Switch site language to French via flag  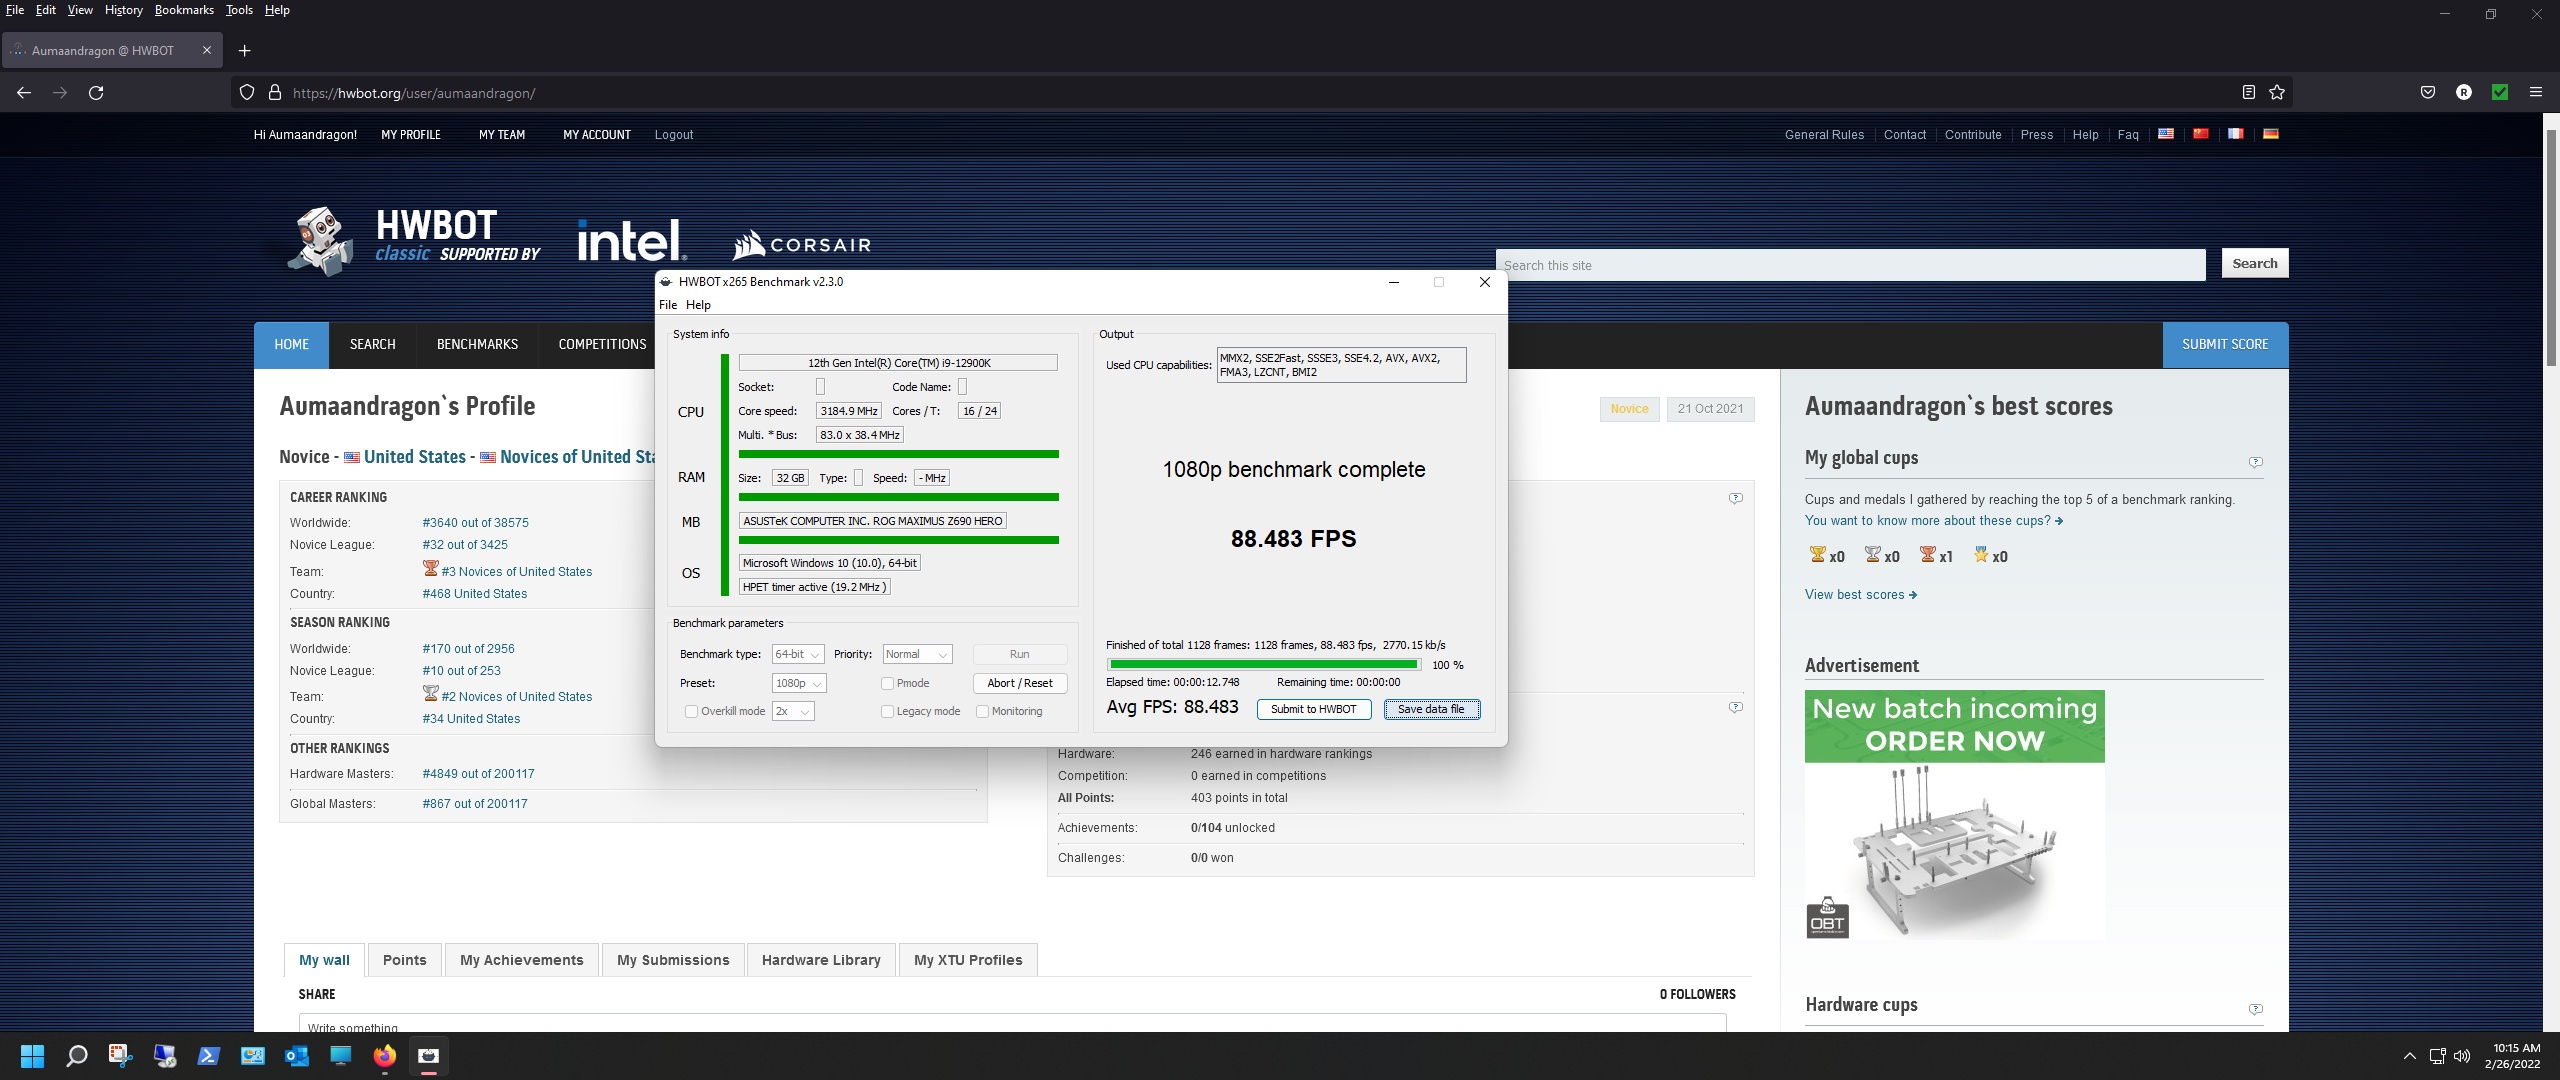click(x=2235, y=134)
